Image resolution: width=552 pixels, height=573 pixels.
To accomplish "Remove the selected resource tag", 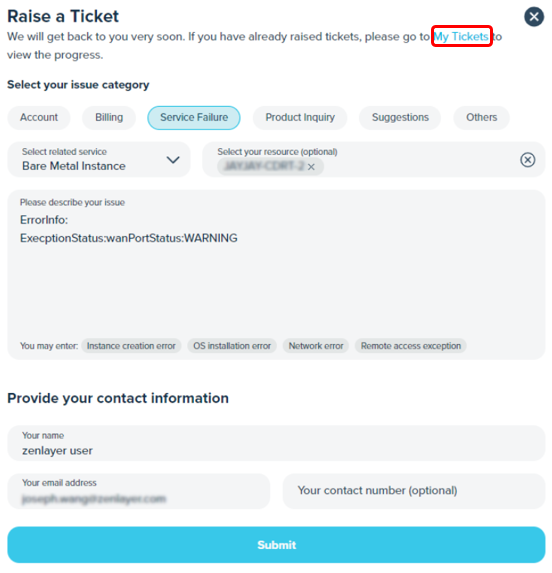I will click(x=311, y=167).
